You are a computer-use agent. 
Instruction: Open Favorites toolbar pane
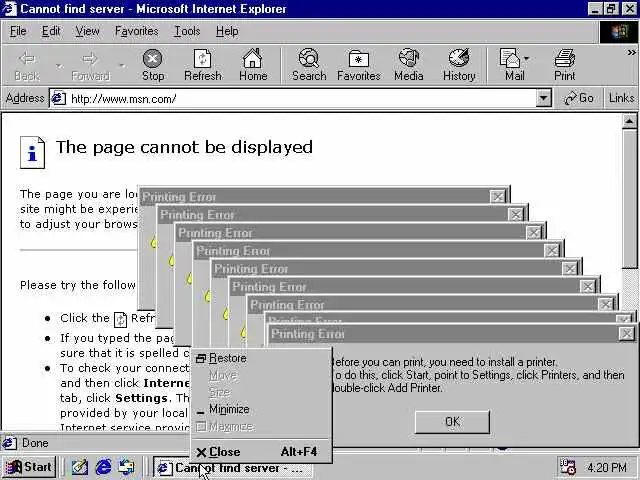(x=358, y=65)
